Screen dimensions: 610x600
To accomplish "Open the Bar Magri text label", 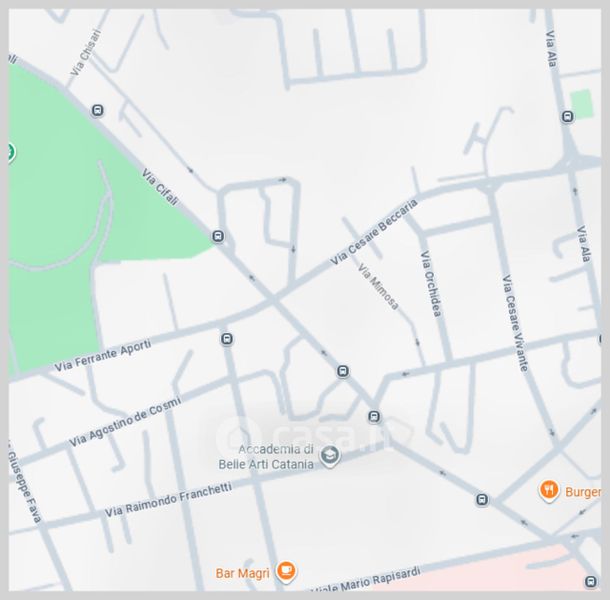I will 242,573.
